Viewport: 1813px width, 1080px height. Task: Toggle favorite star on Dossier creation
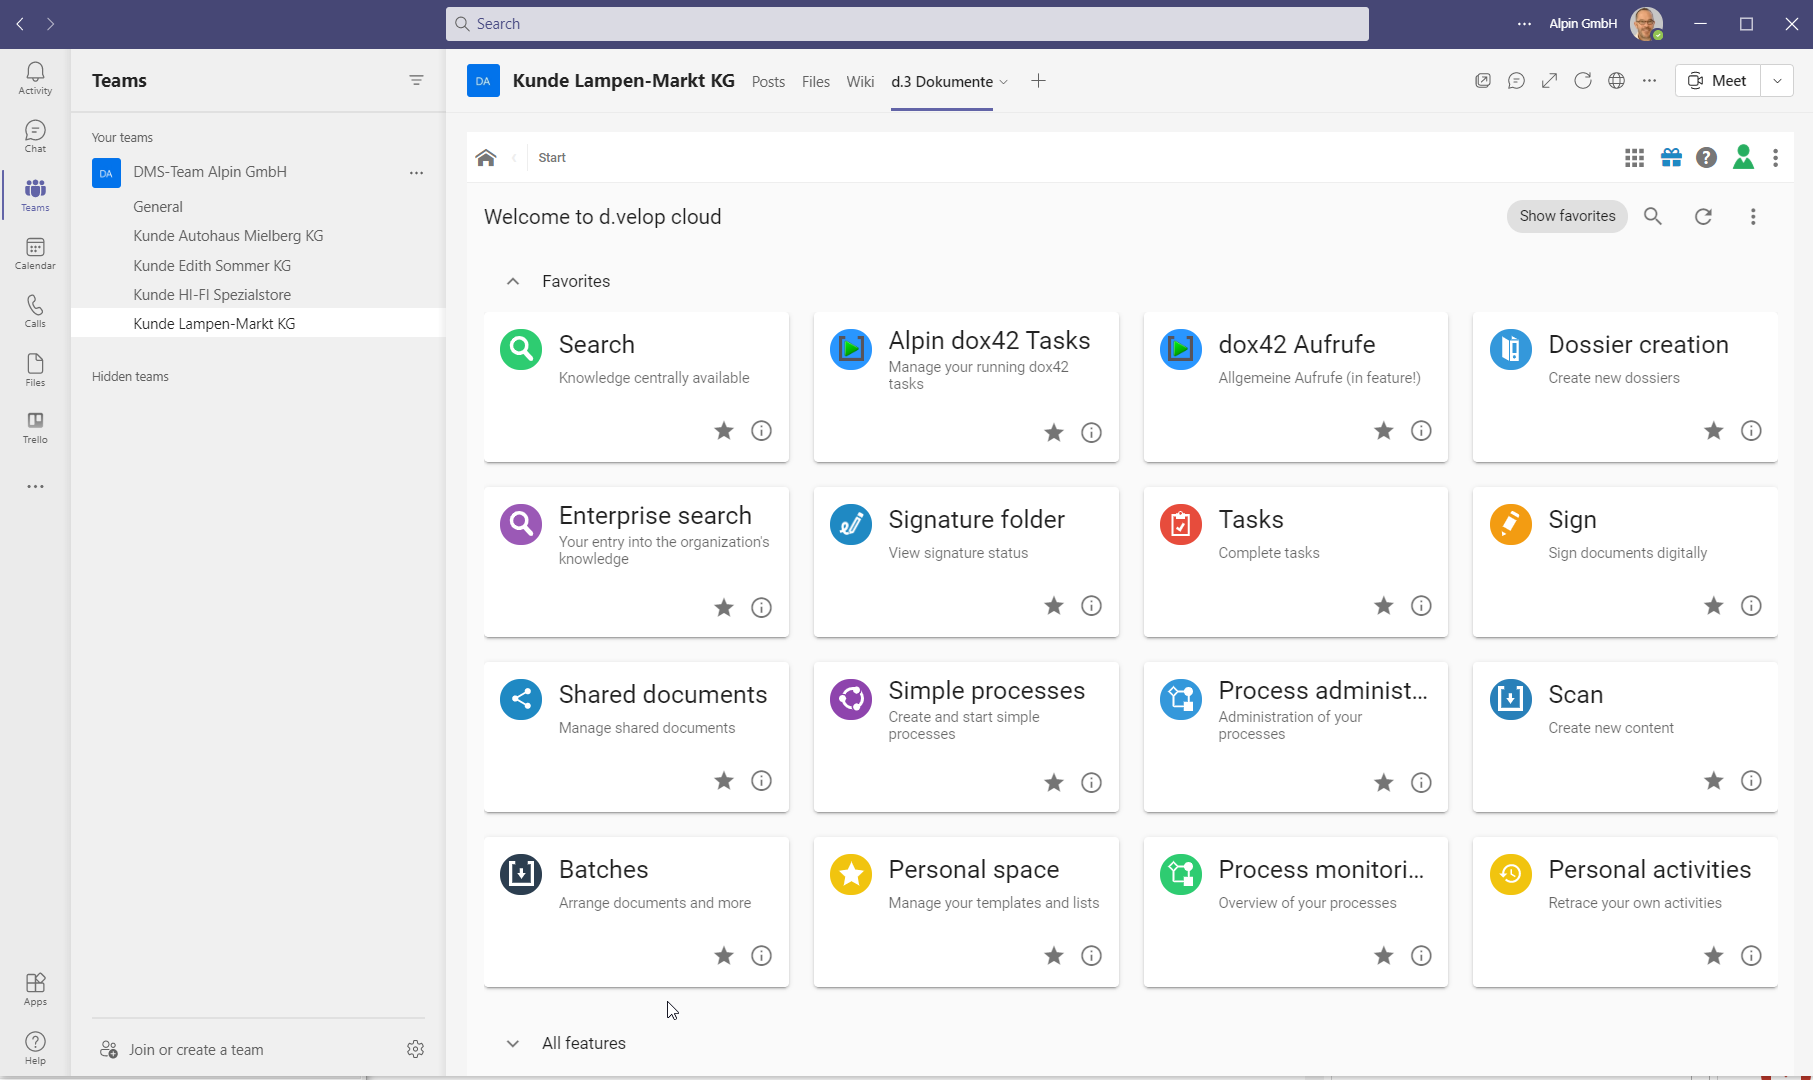[x=1714, y=431]
